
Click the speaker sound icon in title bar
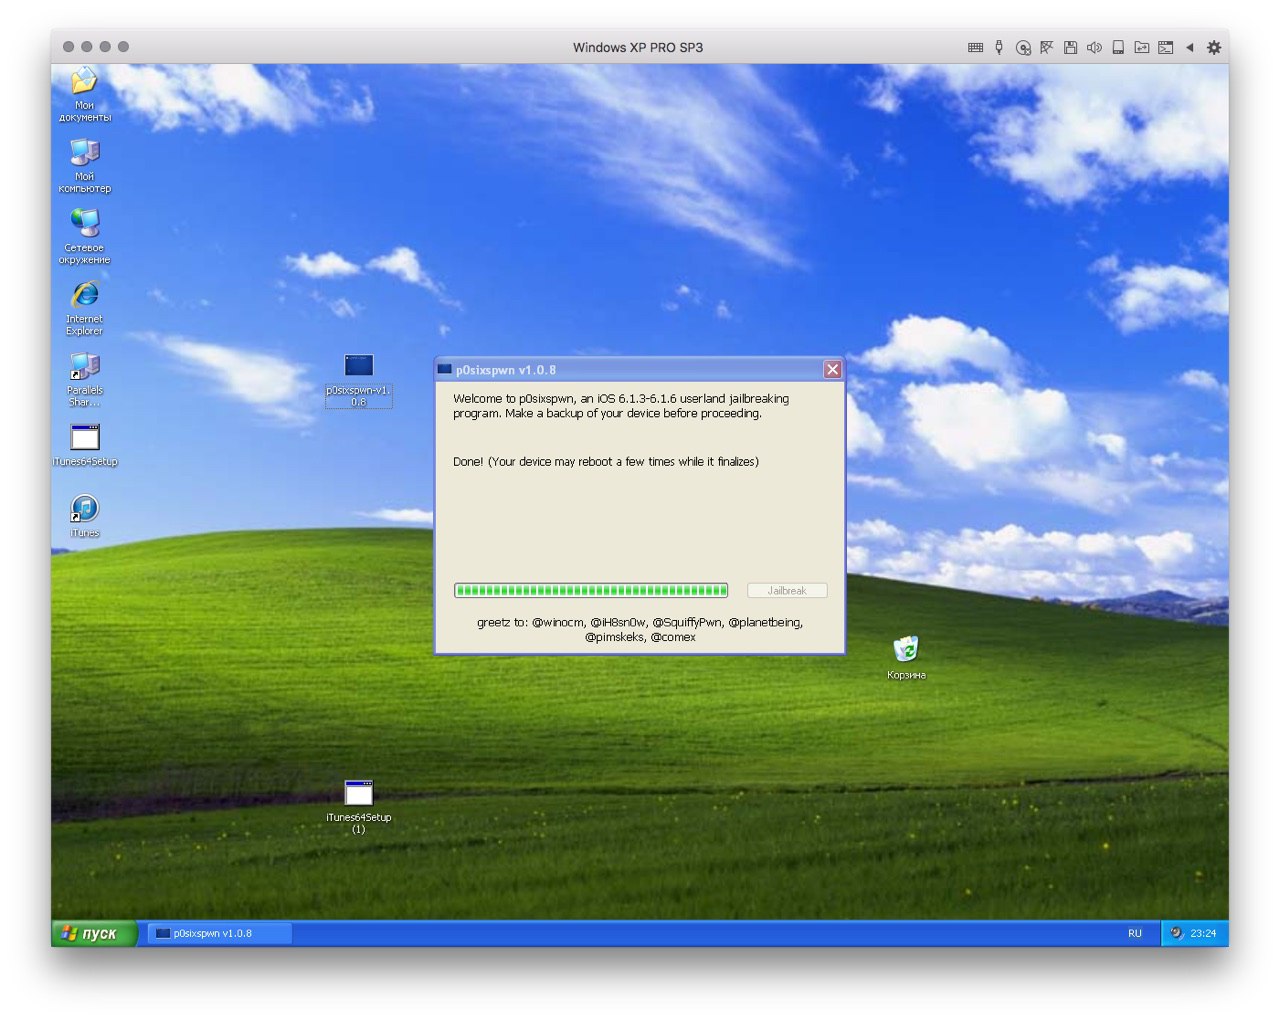pyautogui.click(x=1094, y=47)
